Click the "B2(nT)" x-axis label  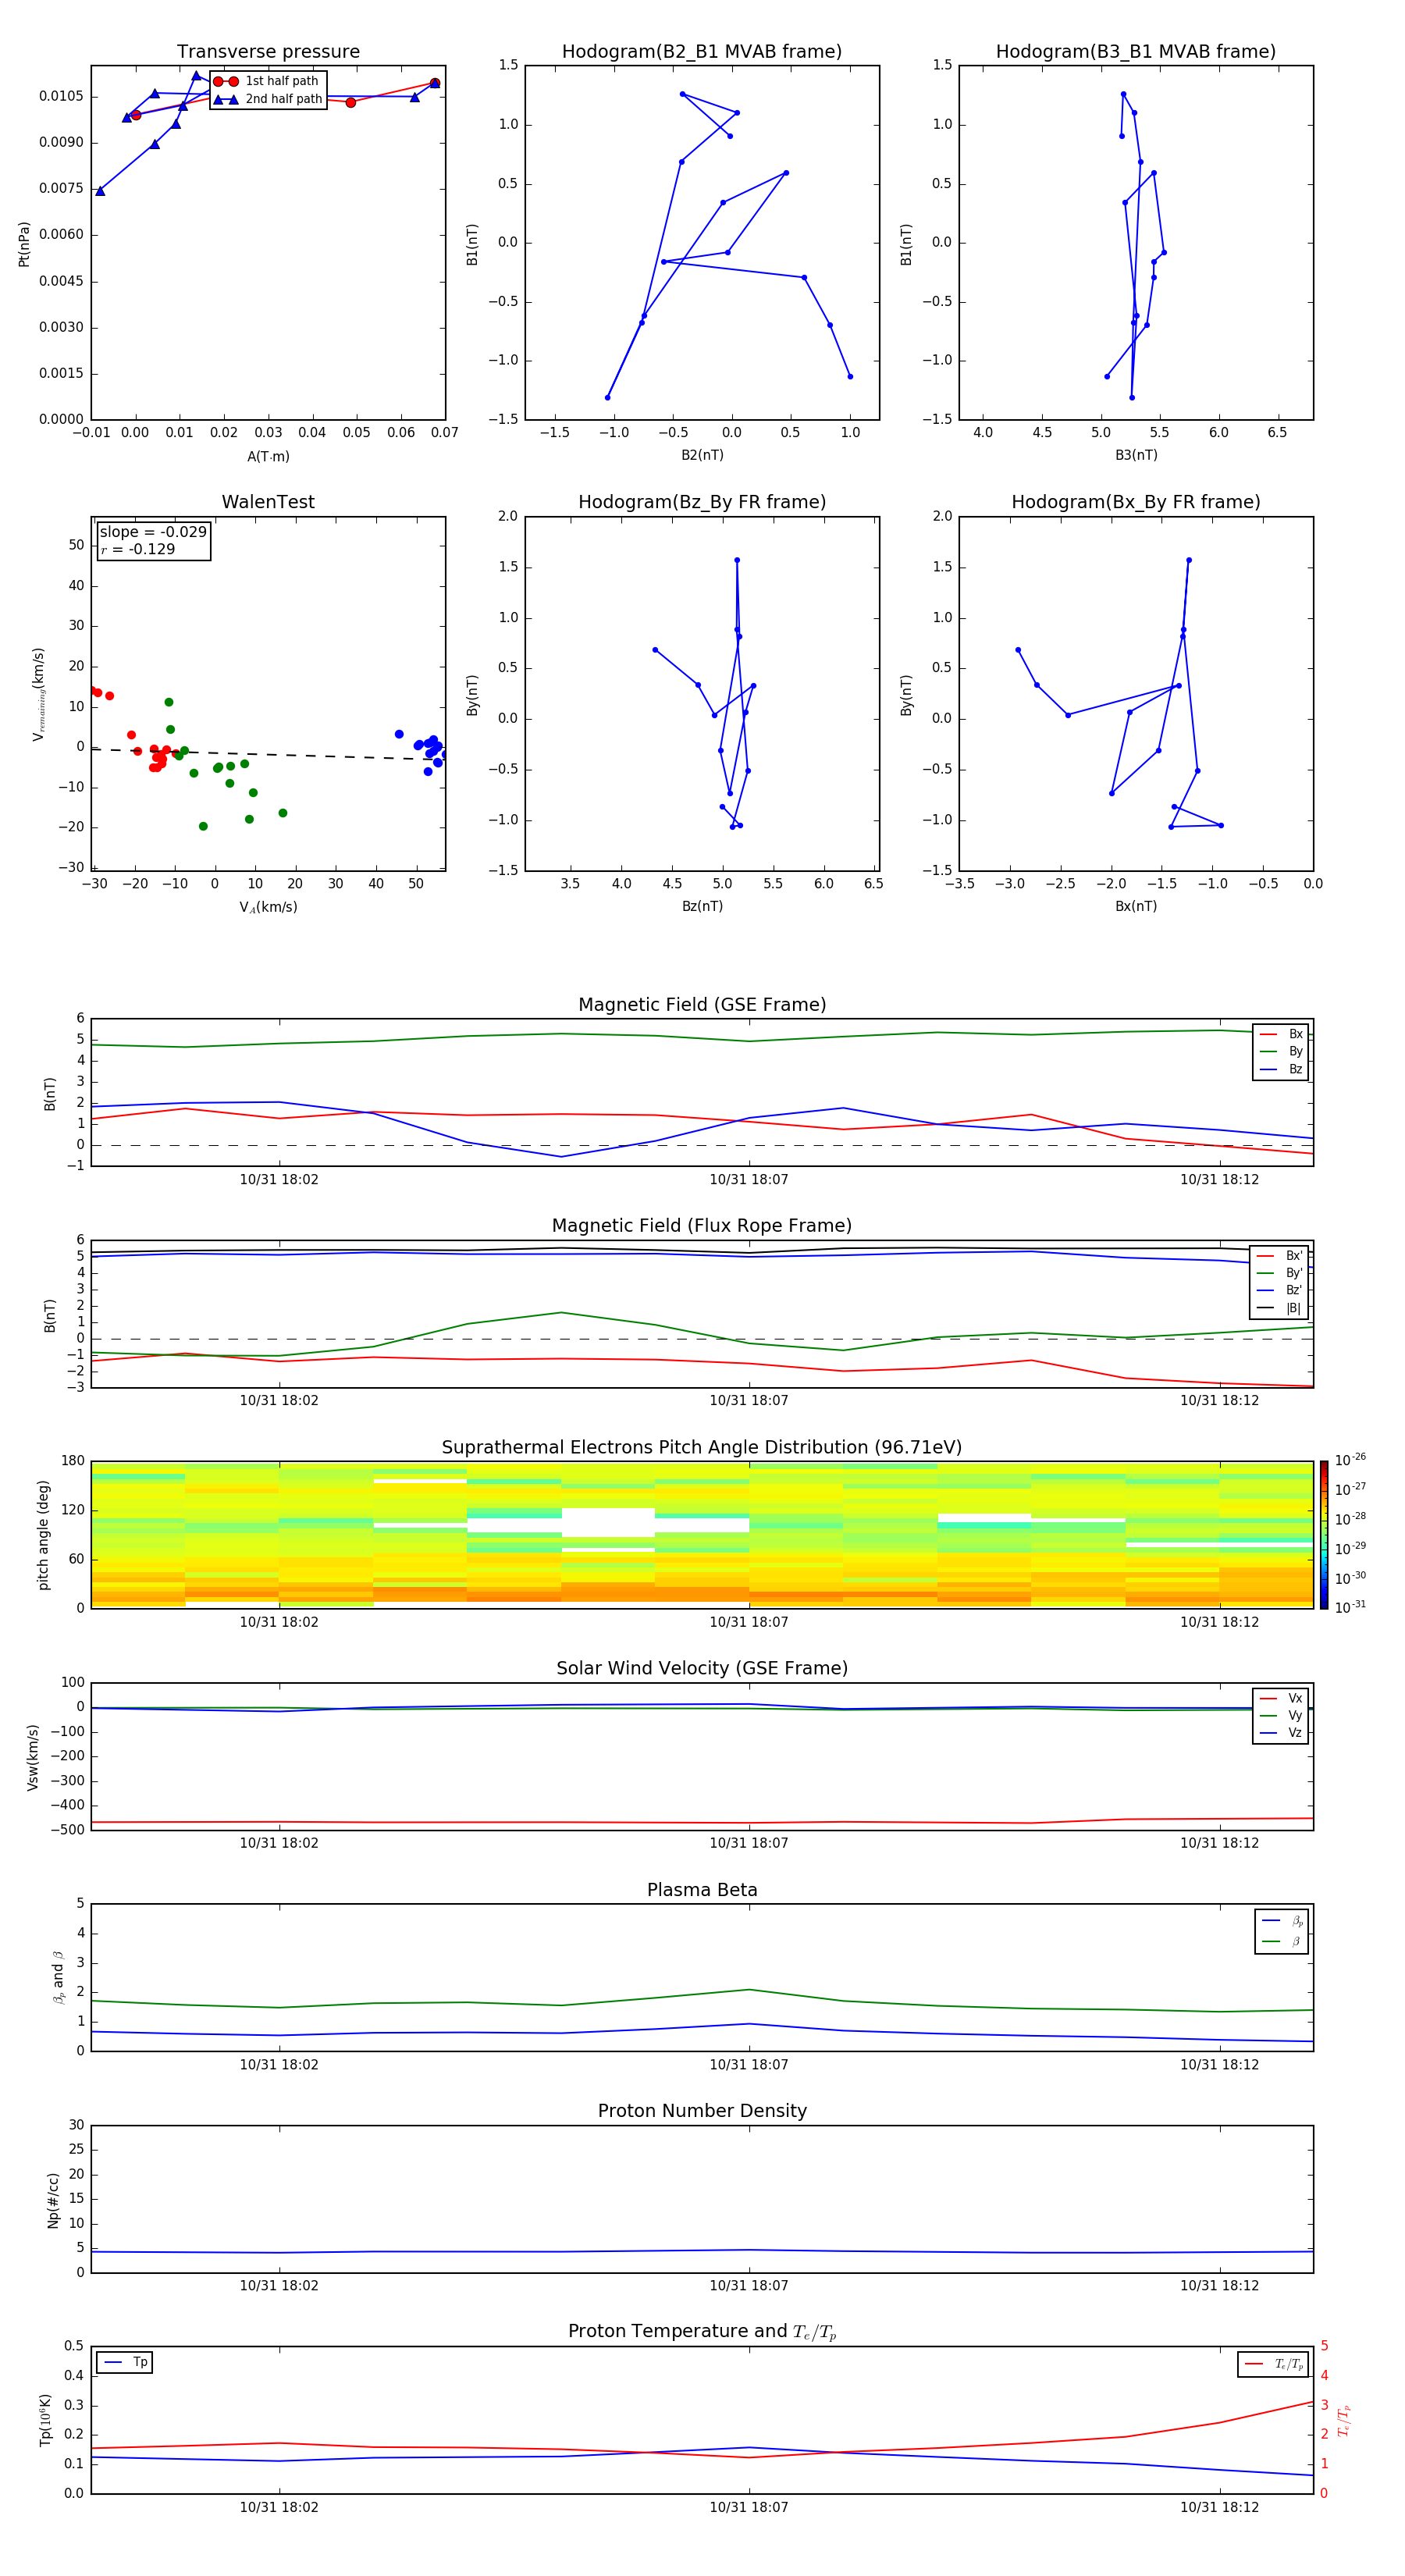702,455
